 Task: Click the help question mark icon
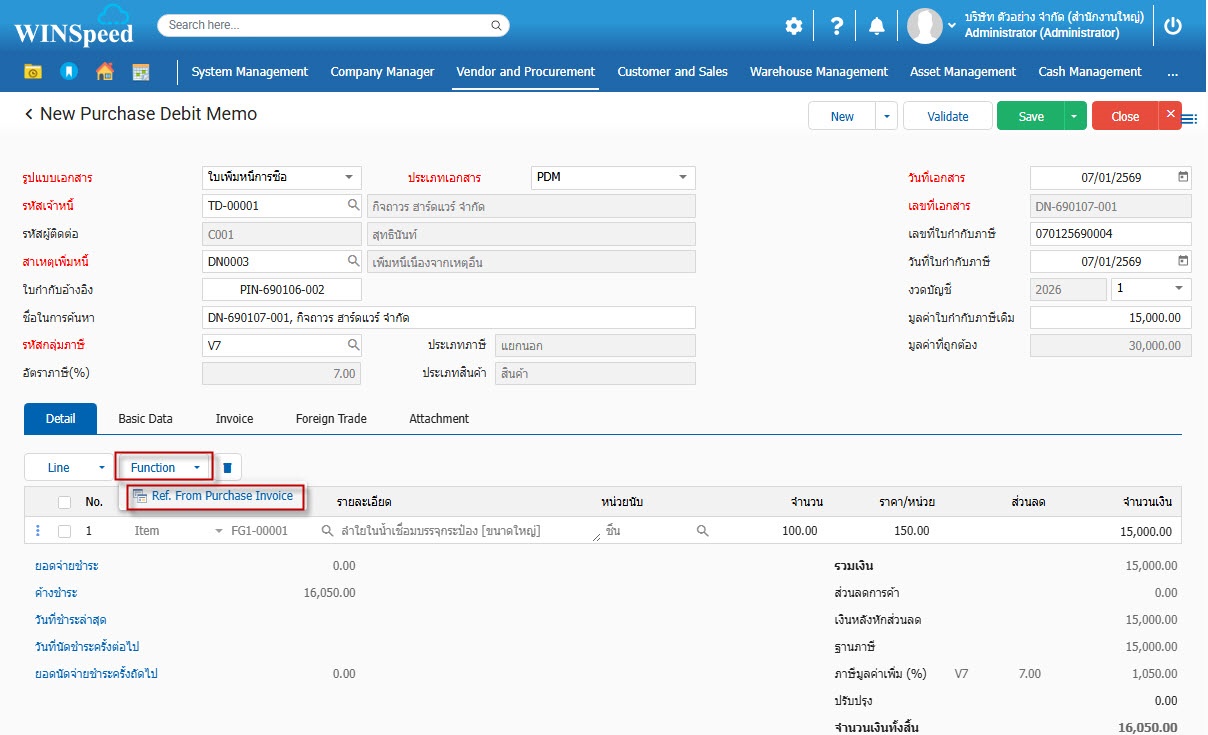point(836,26)
